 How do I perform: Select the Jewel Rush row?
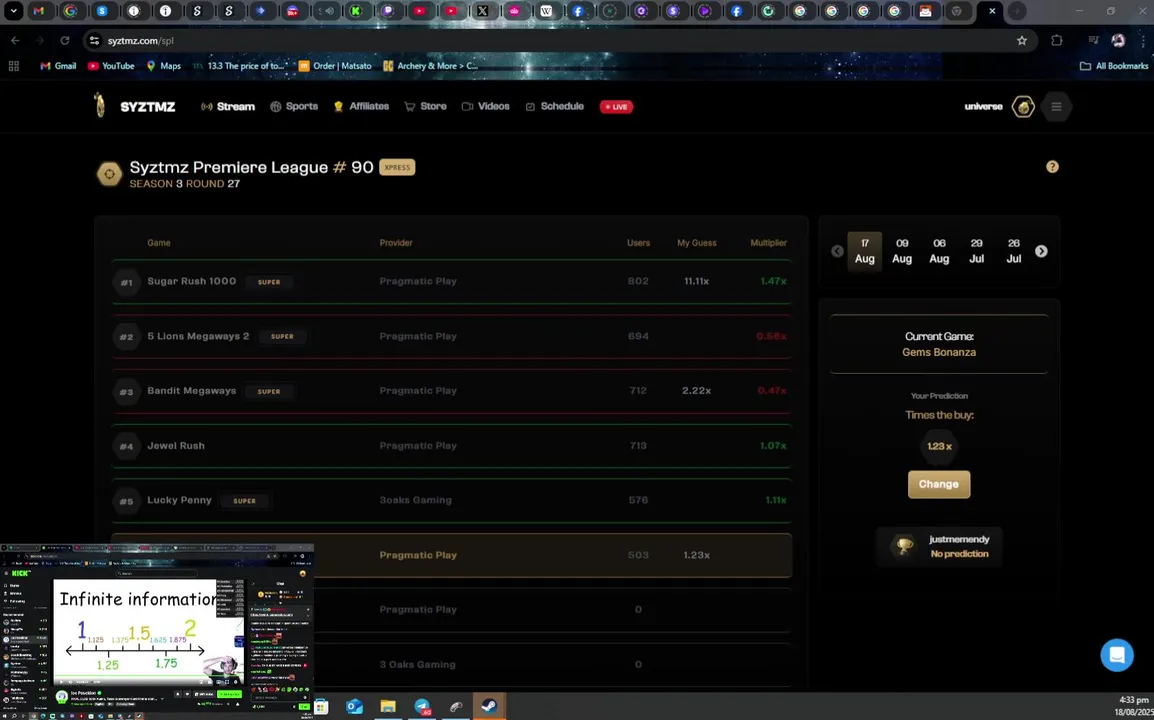point(452,446)
